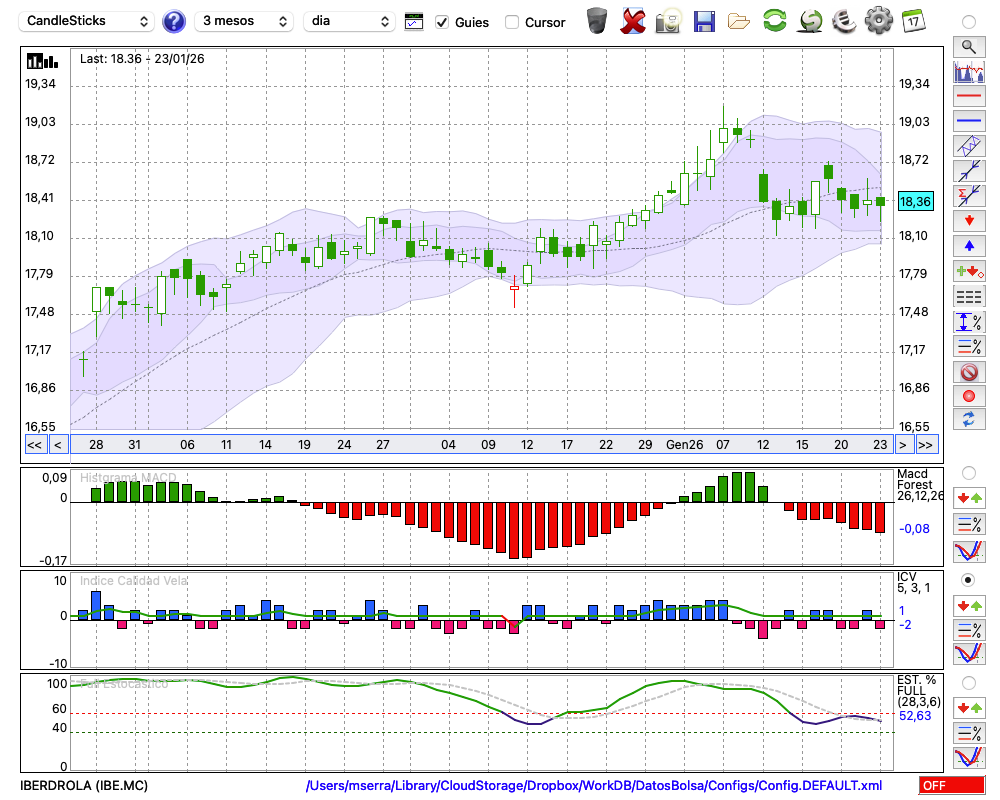This screenshot has height=800, width=1000.
Task: Click the 52,63 stochastic value
Action: click(x=915, y=716)
